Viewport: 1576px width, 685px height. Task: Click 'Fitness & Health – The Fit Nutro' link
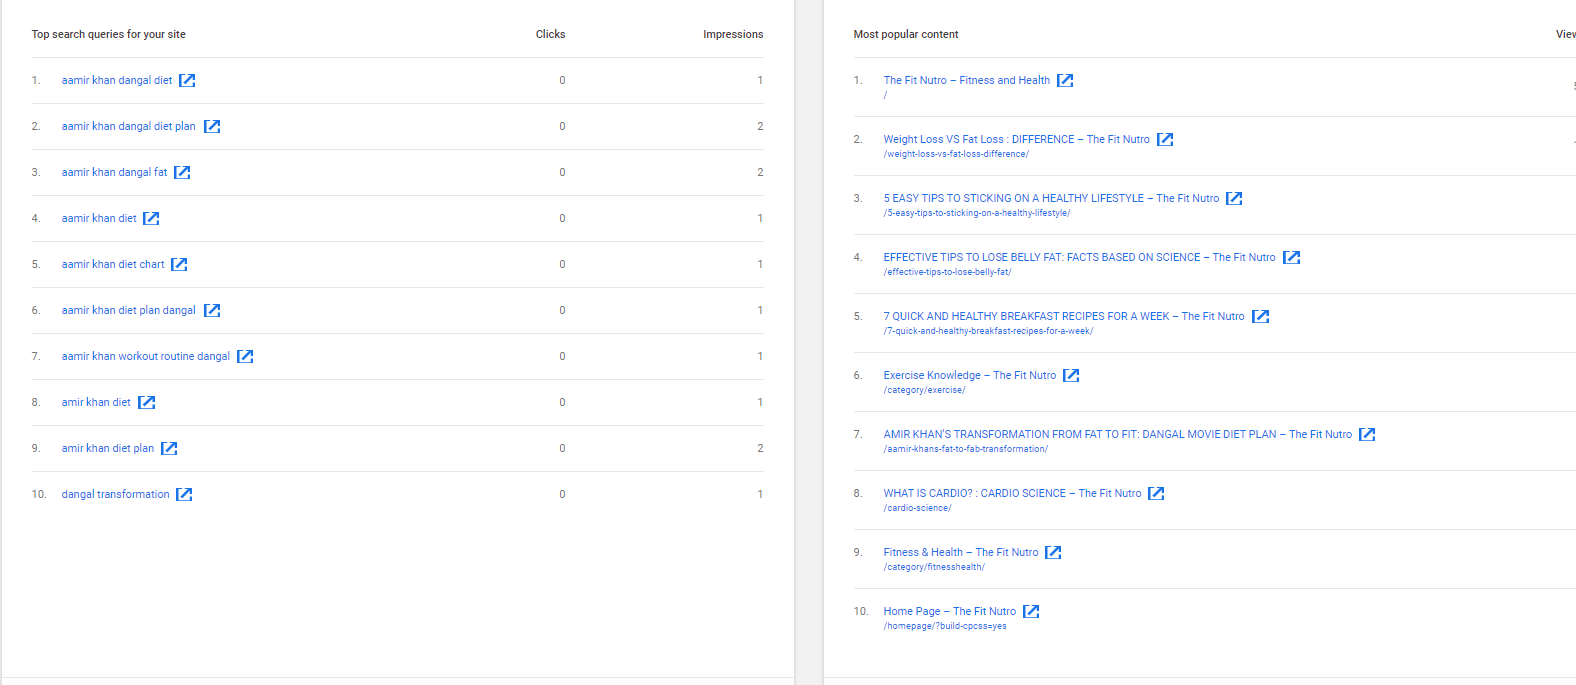[x=961, y=552]
